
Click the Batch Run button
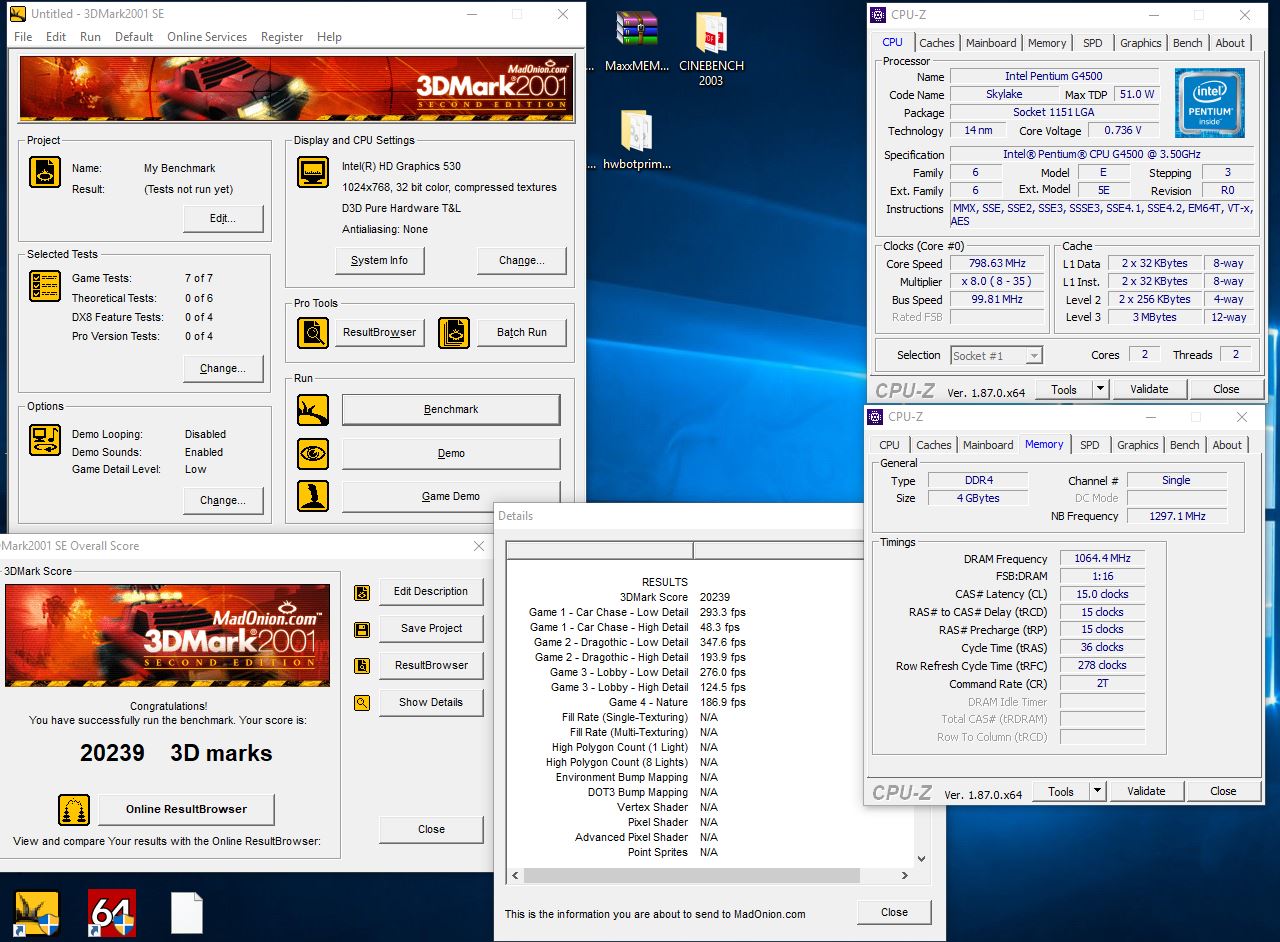coord(522,332)
